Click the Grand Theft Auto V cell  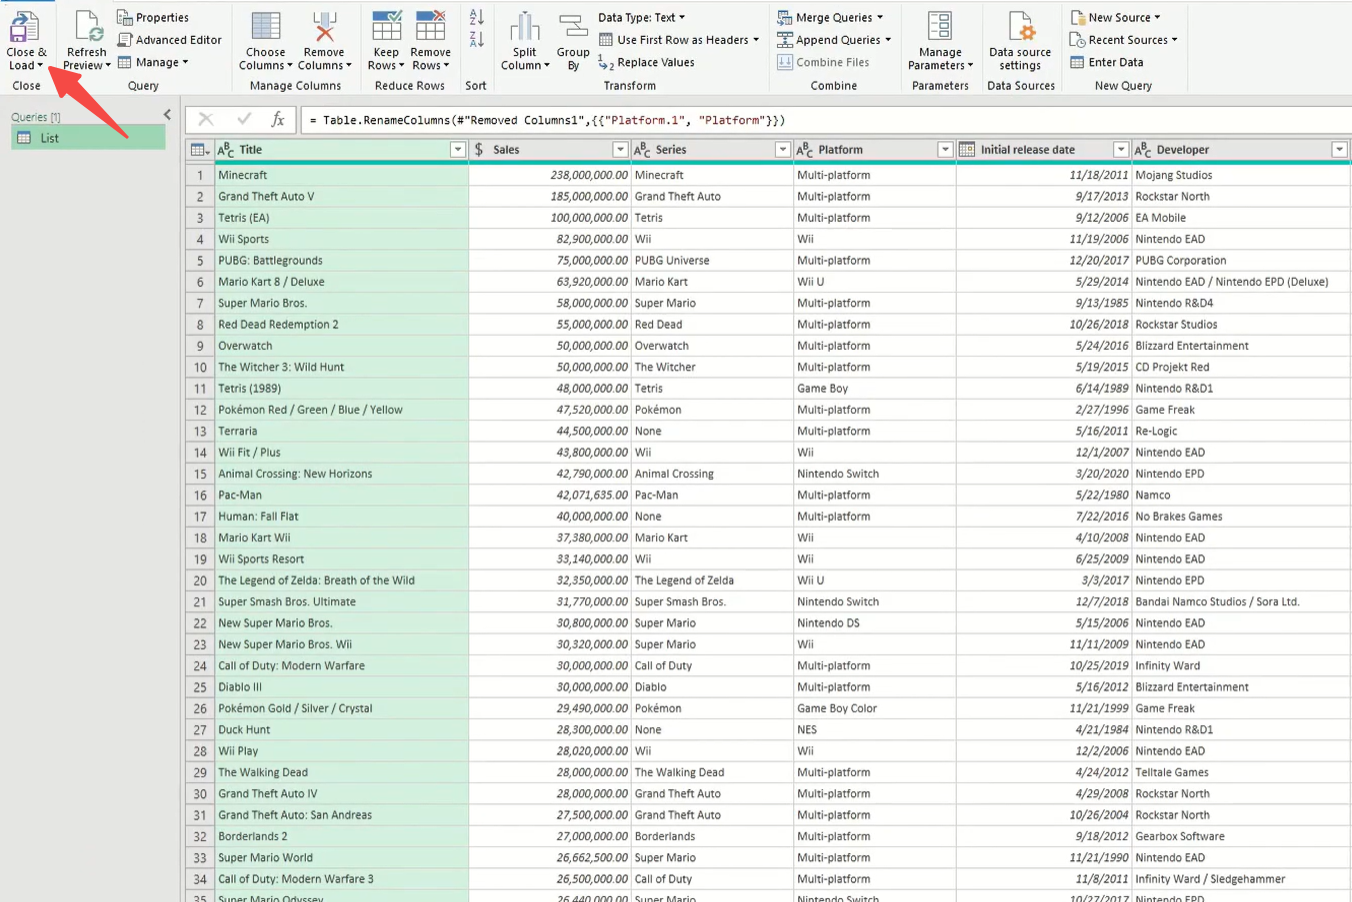[x=341, y=196]
